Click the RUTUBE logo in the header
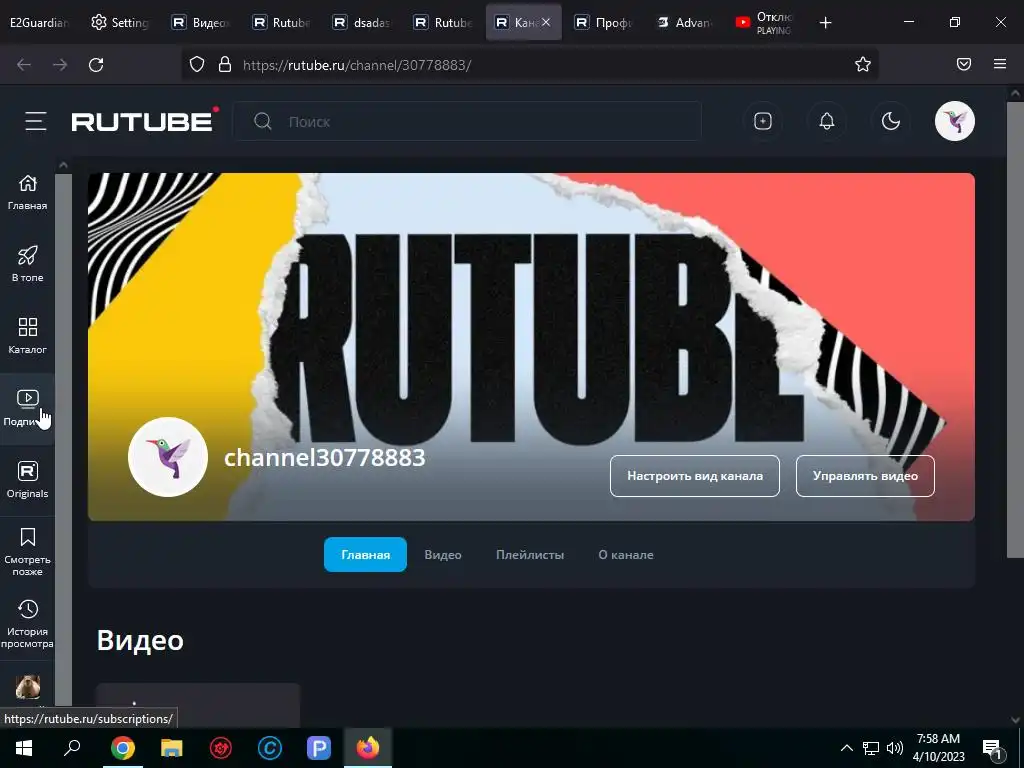Image resolution: width=1024 pixels, height=768 pixels. pyautogui.click(x=144, y=120)
